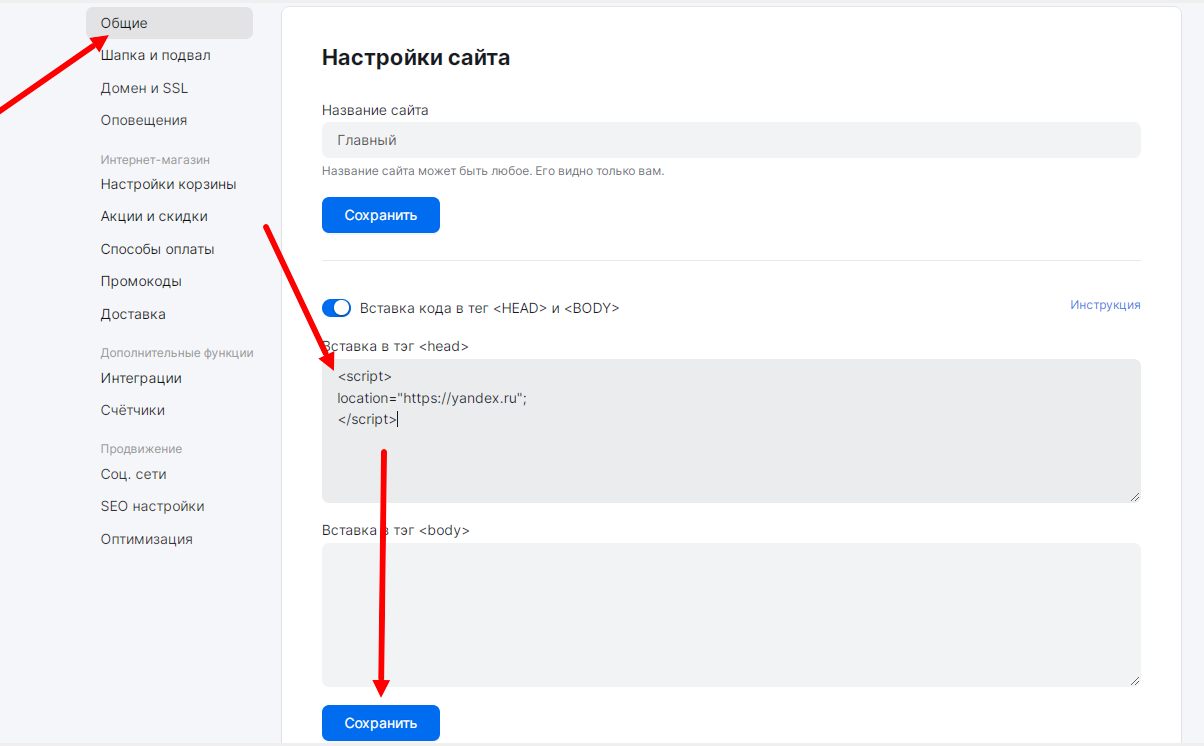Select Акции и скидки menu item
1204x746 pixels.
pyautogui.click(x=154, y=216)
